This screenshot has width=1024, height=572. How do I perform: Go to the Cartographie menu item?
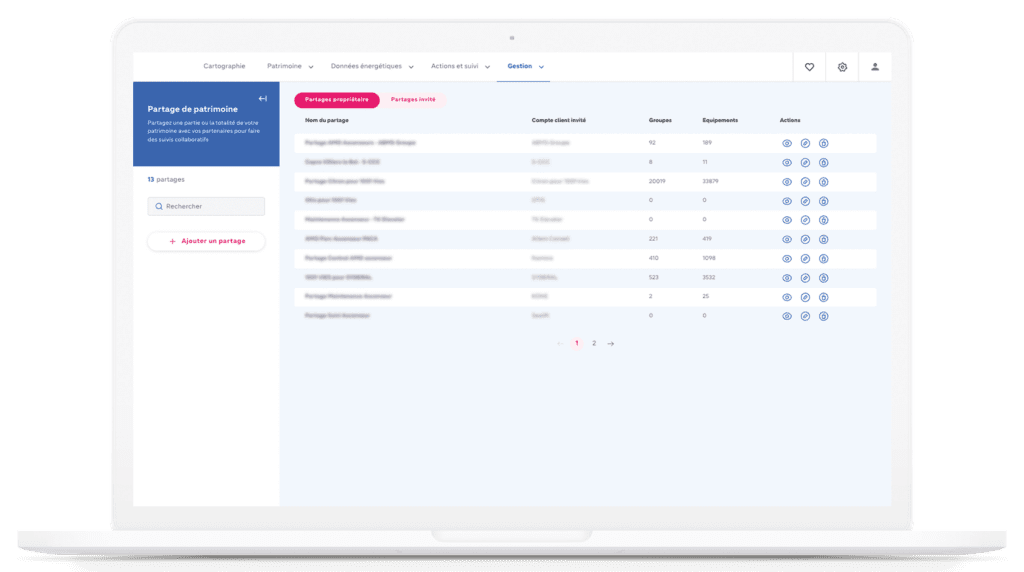click(224, 67)
